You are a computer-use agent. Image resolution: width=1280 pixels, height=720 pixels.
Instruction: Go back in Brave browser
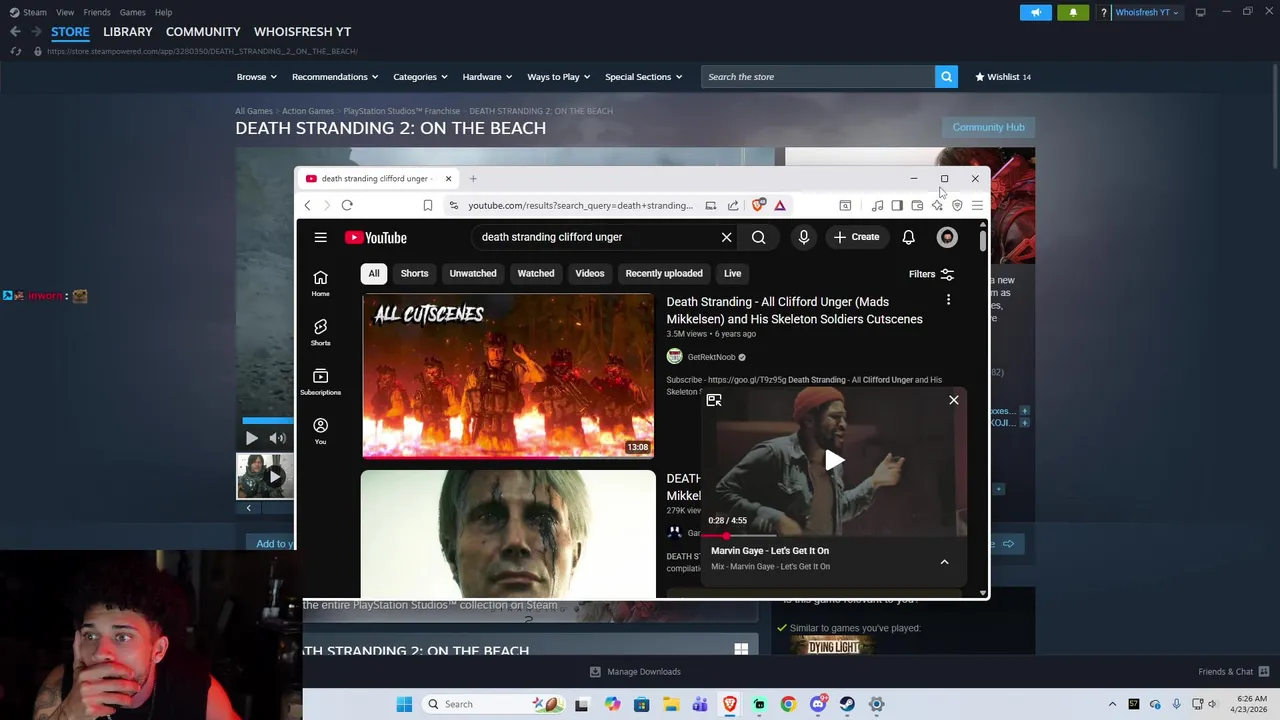pyautogui.click(x=307, y=205)
